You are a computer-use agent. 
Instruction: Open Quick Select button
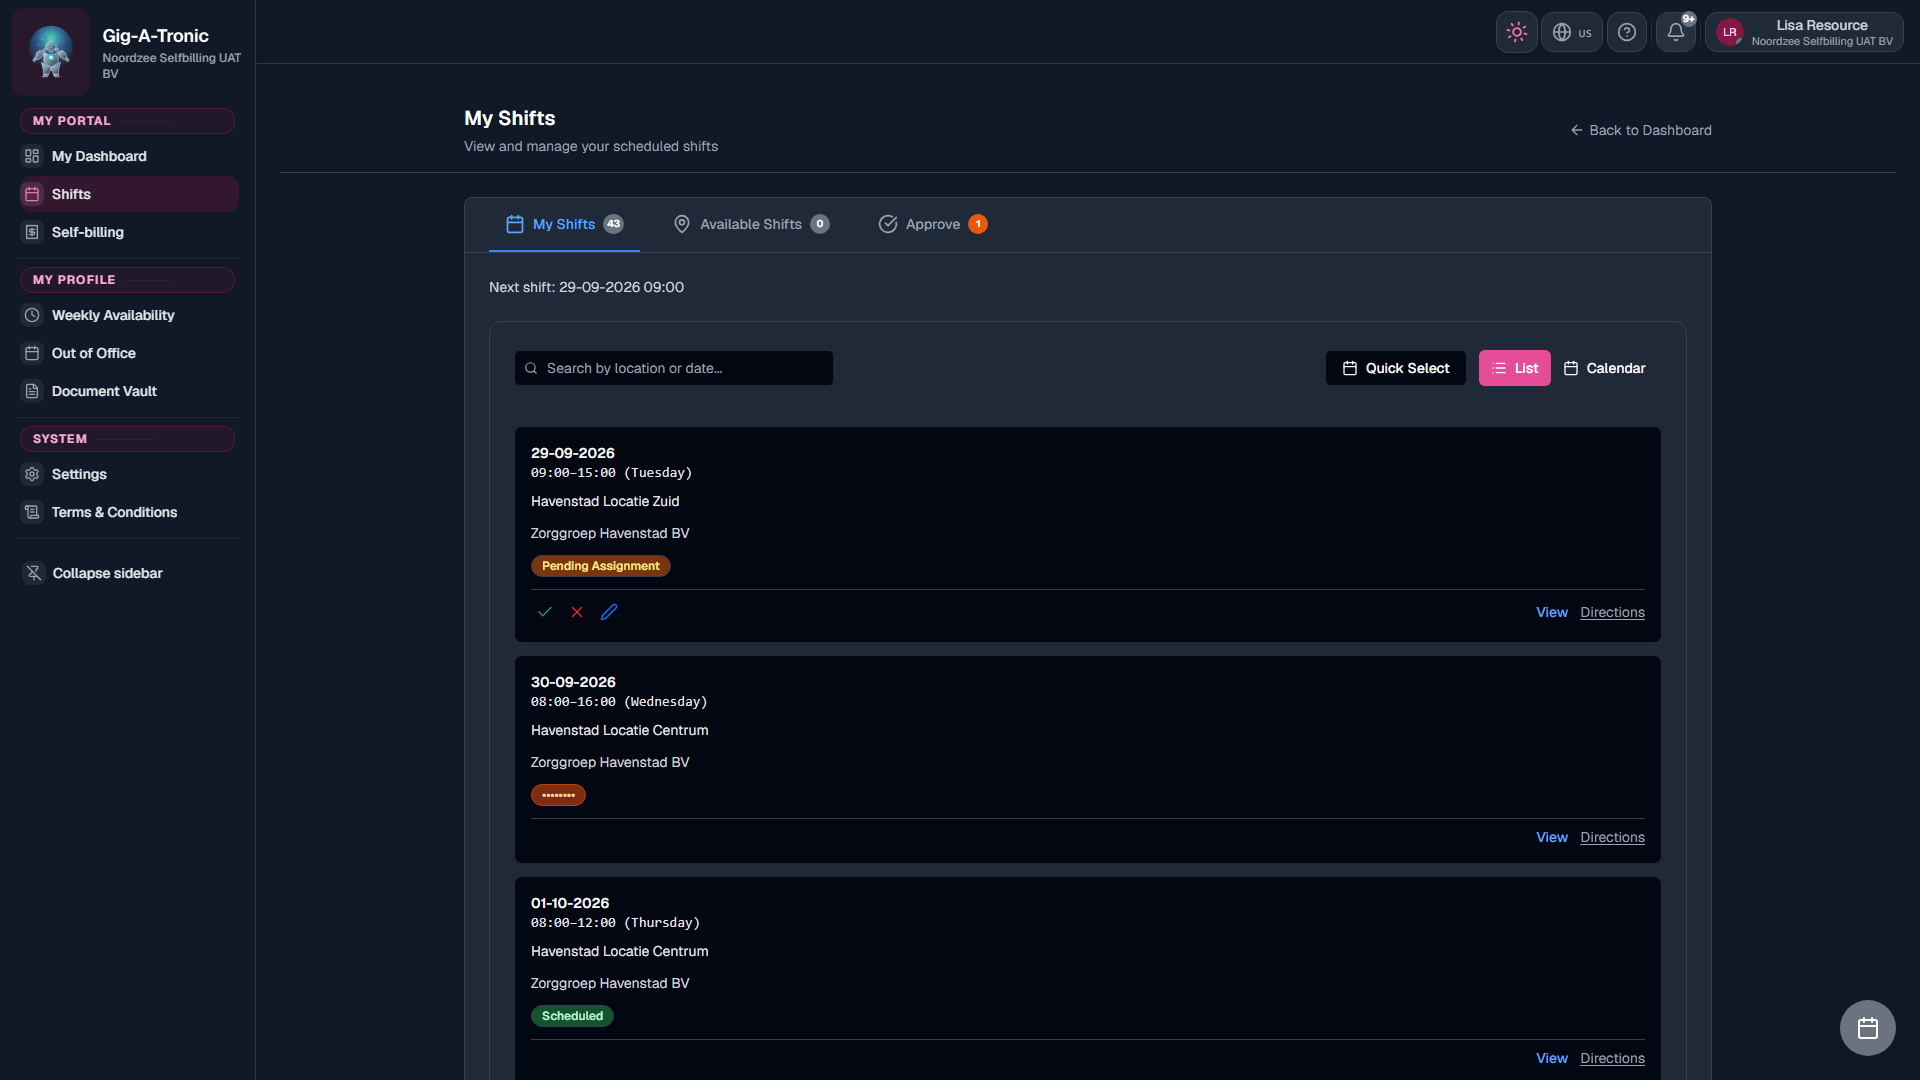(x=1395, y=368)
